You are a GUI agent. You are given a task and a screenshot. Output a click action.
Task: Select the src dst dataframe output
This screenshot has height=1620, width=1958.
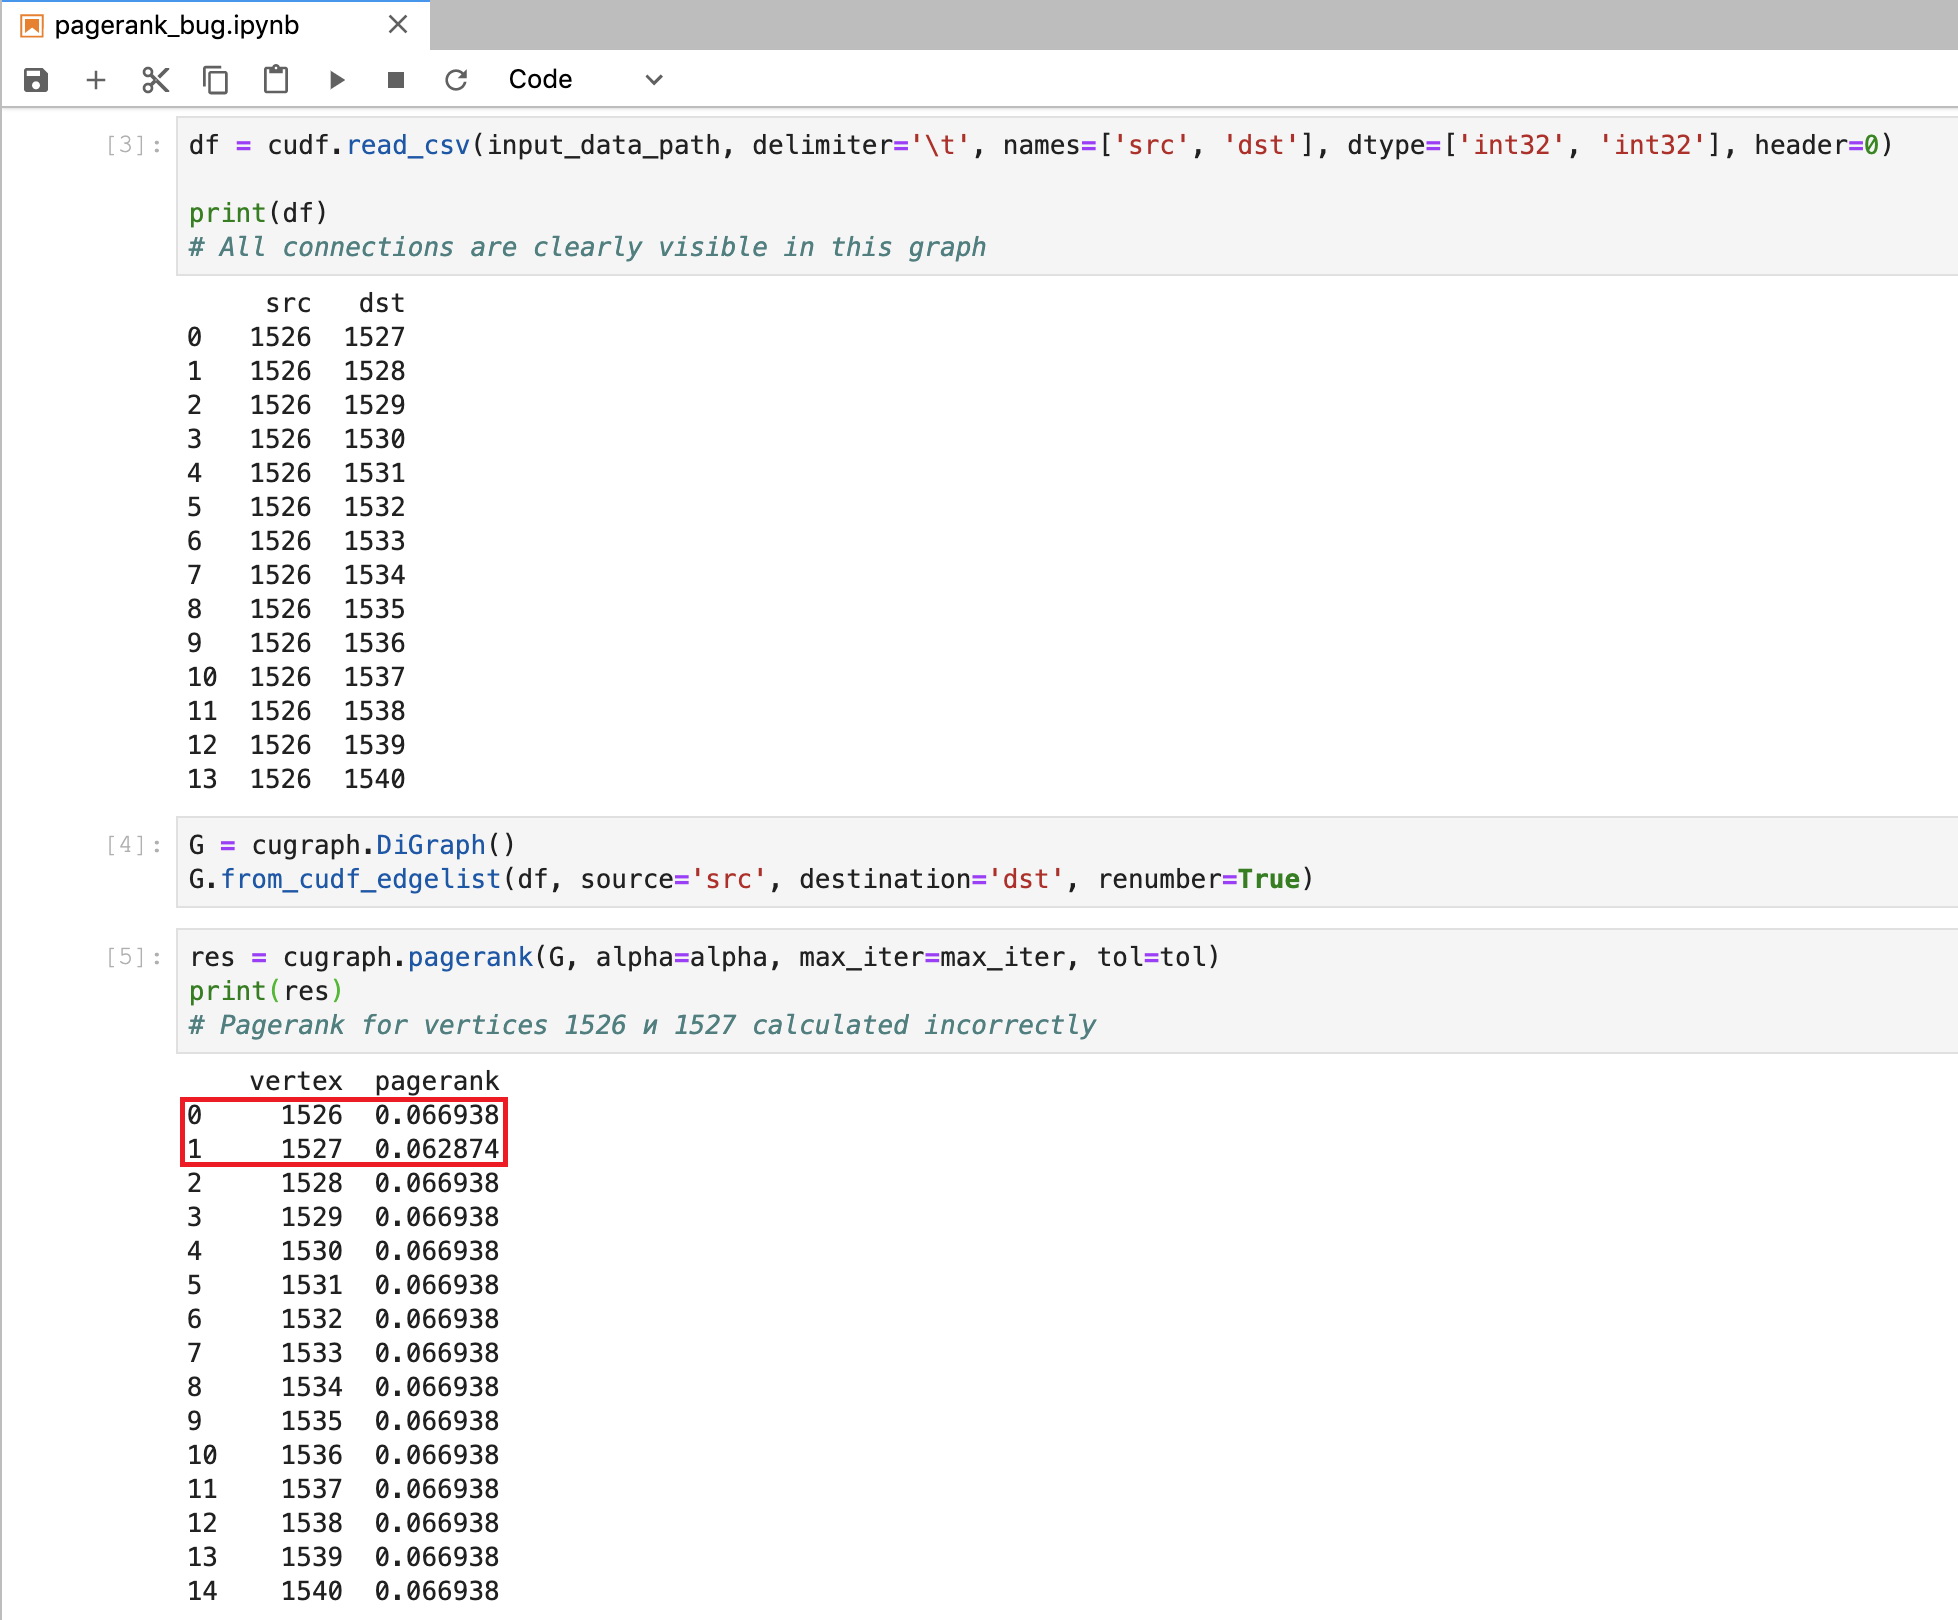[300, 540]
